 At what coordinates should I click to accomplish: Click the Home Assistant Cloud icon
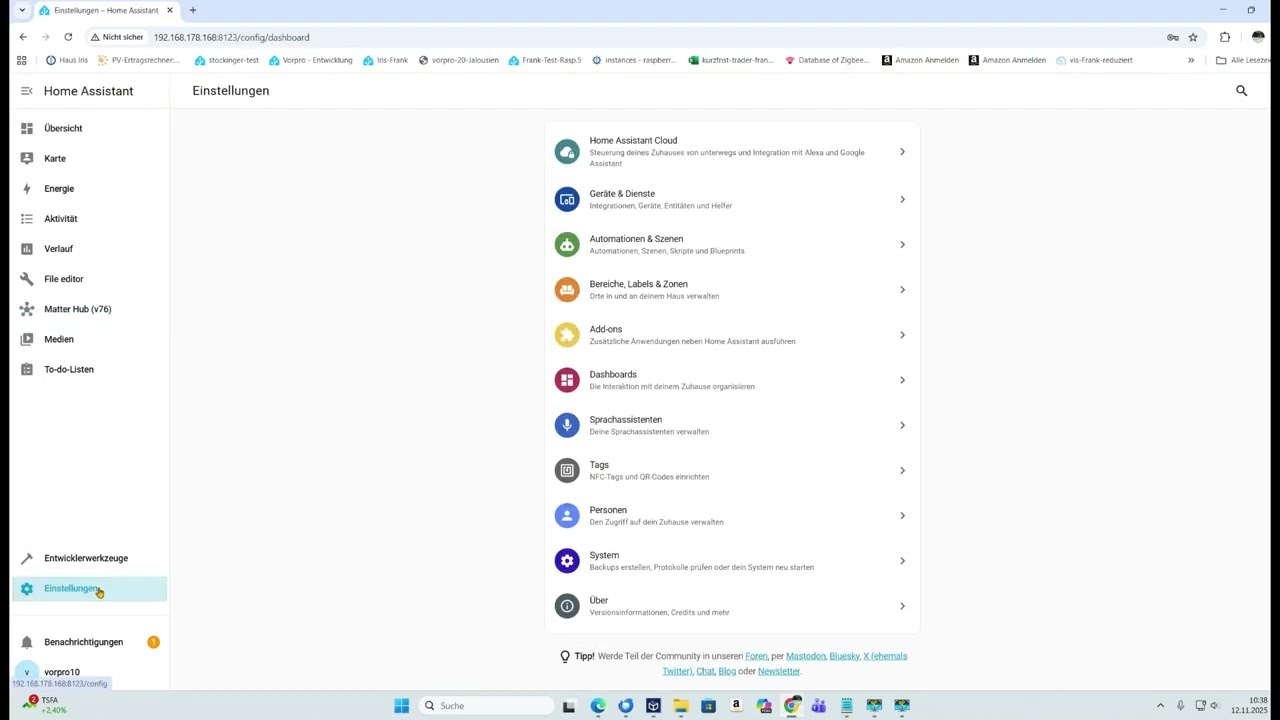coord(567,152)
